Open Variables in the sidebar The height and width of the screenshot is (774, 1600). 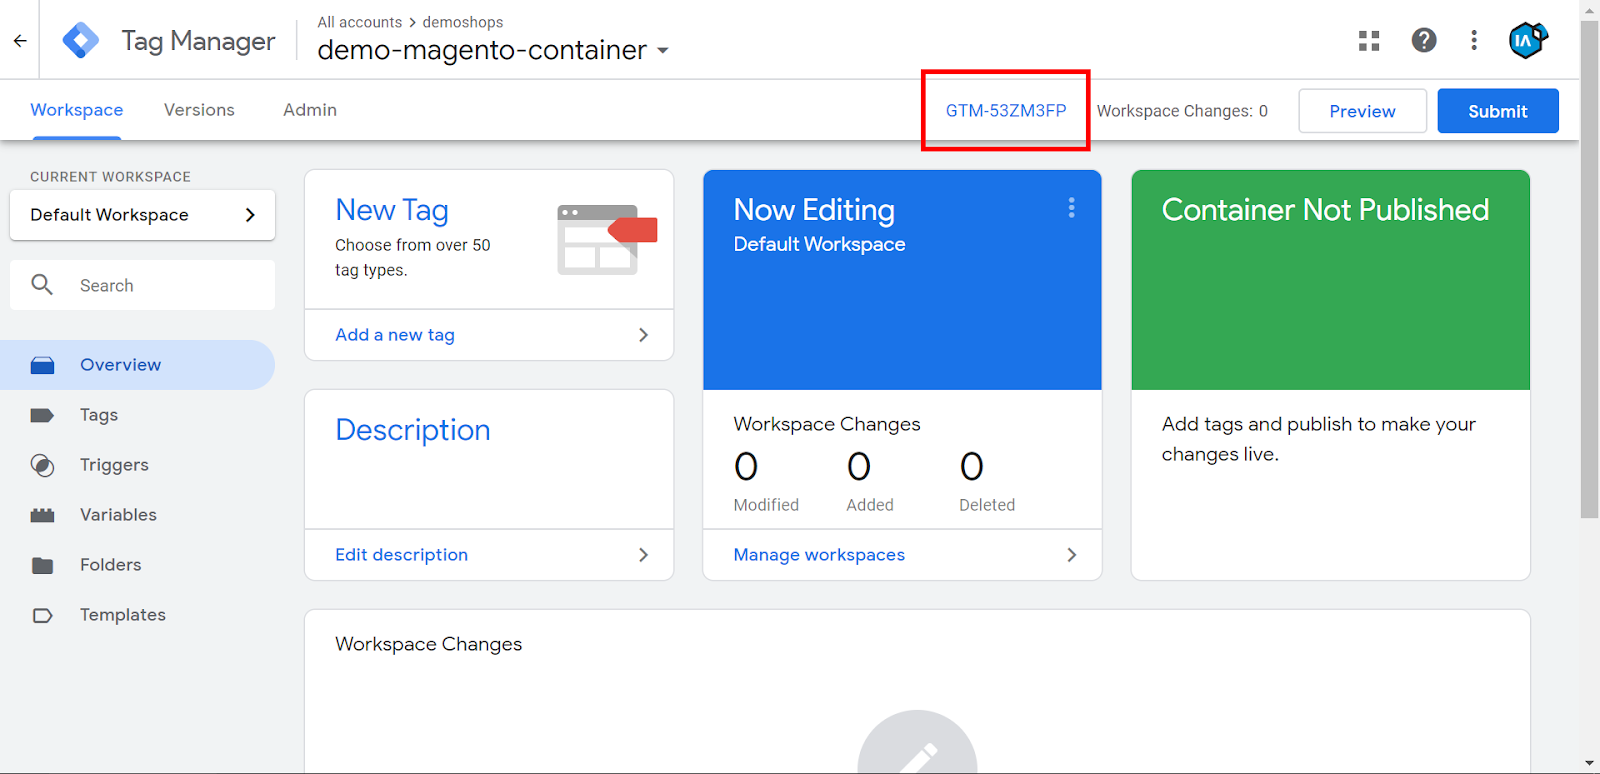point(117,515)
